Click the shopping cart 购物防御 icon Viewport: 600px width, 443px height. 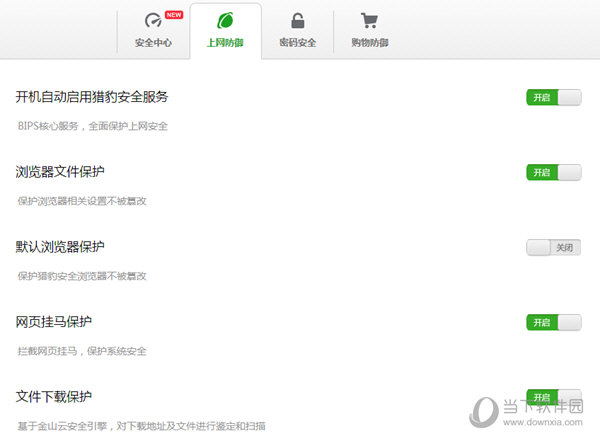tap(369, 21)
